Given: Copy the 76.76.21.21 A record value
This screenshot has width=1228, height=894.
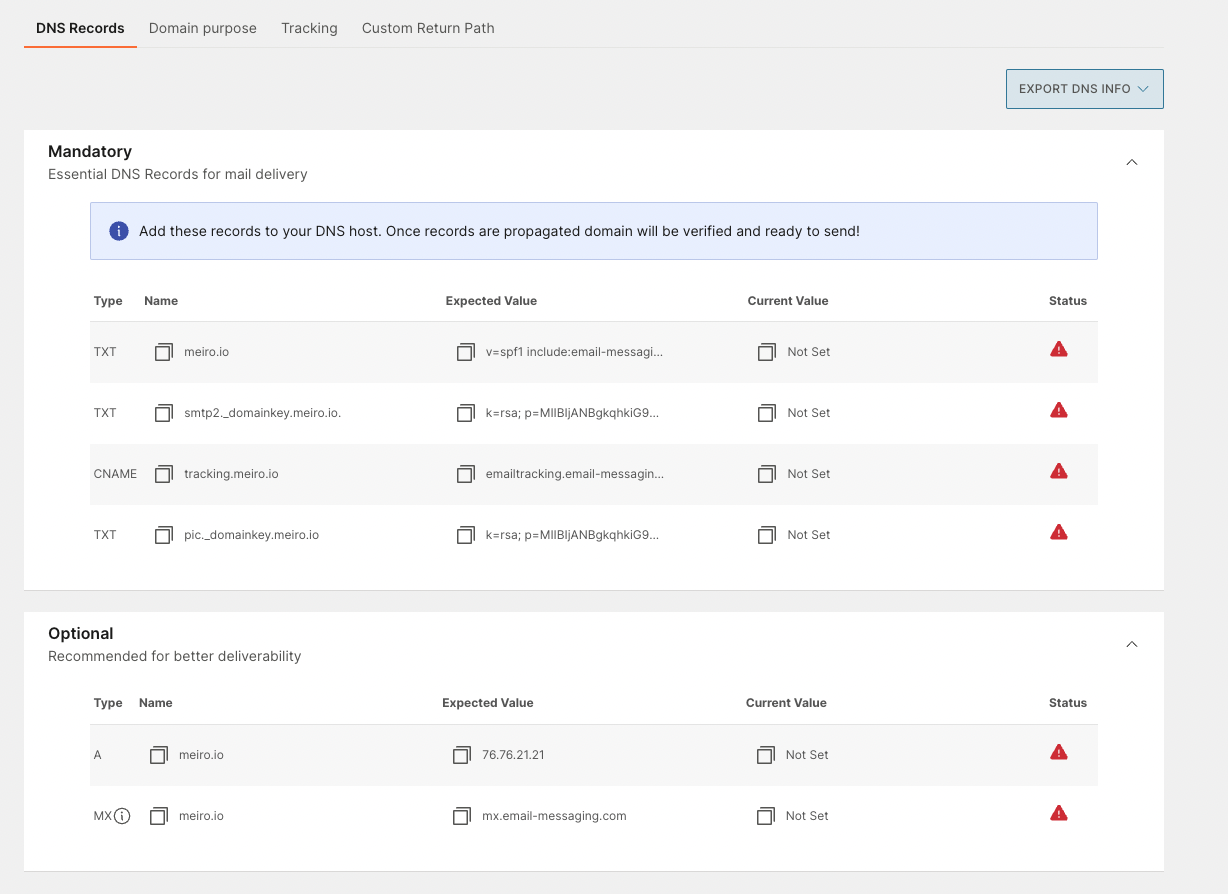Looking at the screenshot, I should pyautogui.click(x=461, y=755).
